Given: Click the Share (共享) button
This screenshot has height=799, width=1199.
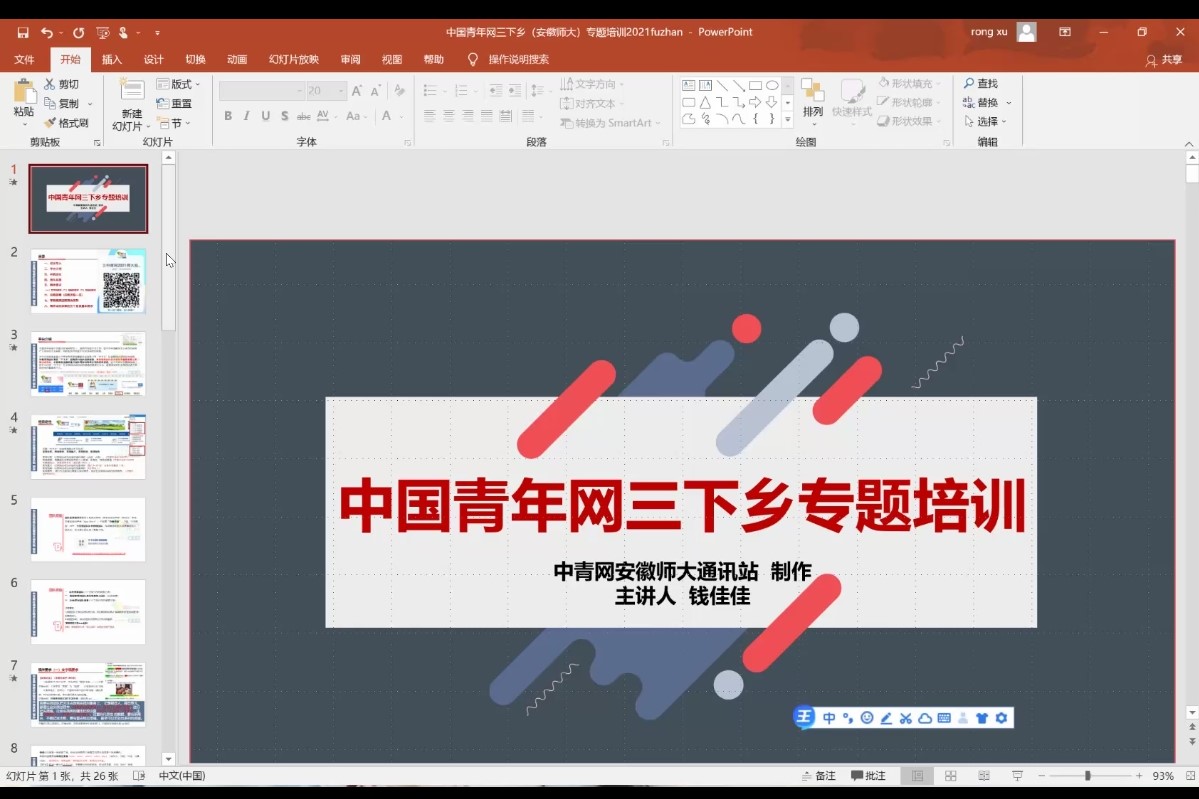Looking at the screenshot, I should [1164, 60].
